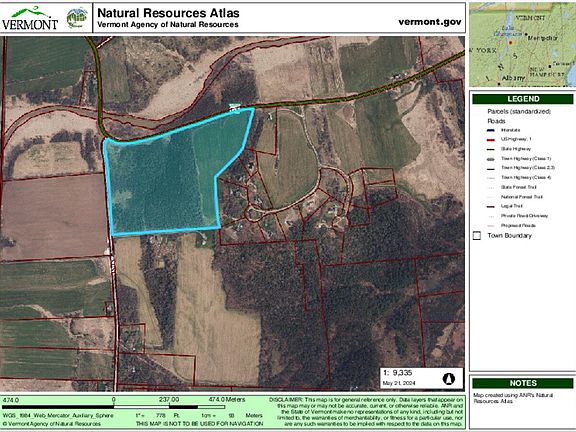Click the Parcels (standardized) legend label
Image resolution: width=576 pixels, height=432 pixels.
click(x=519, y=111)
